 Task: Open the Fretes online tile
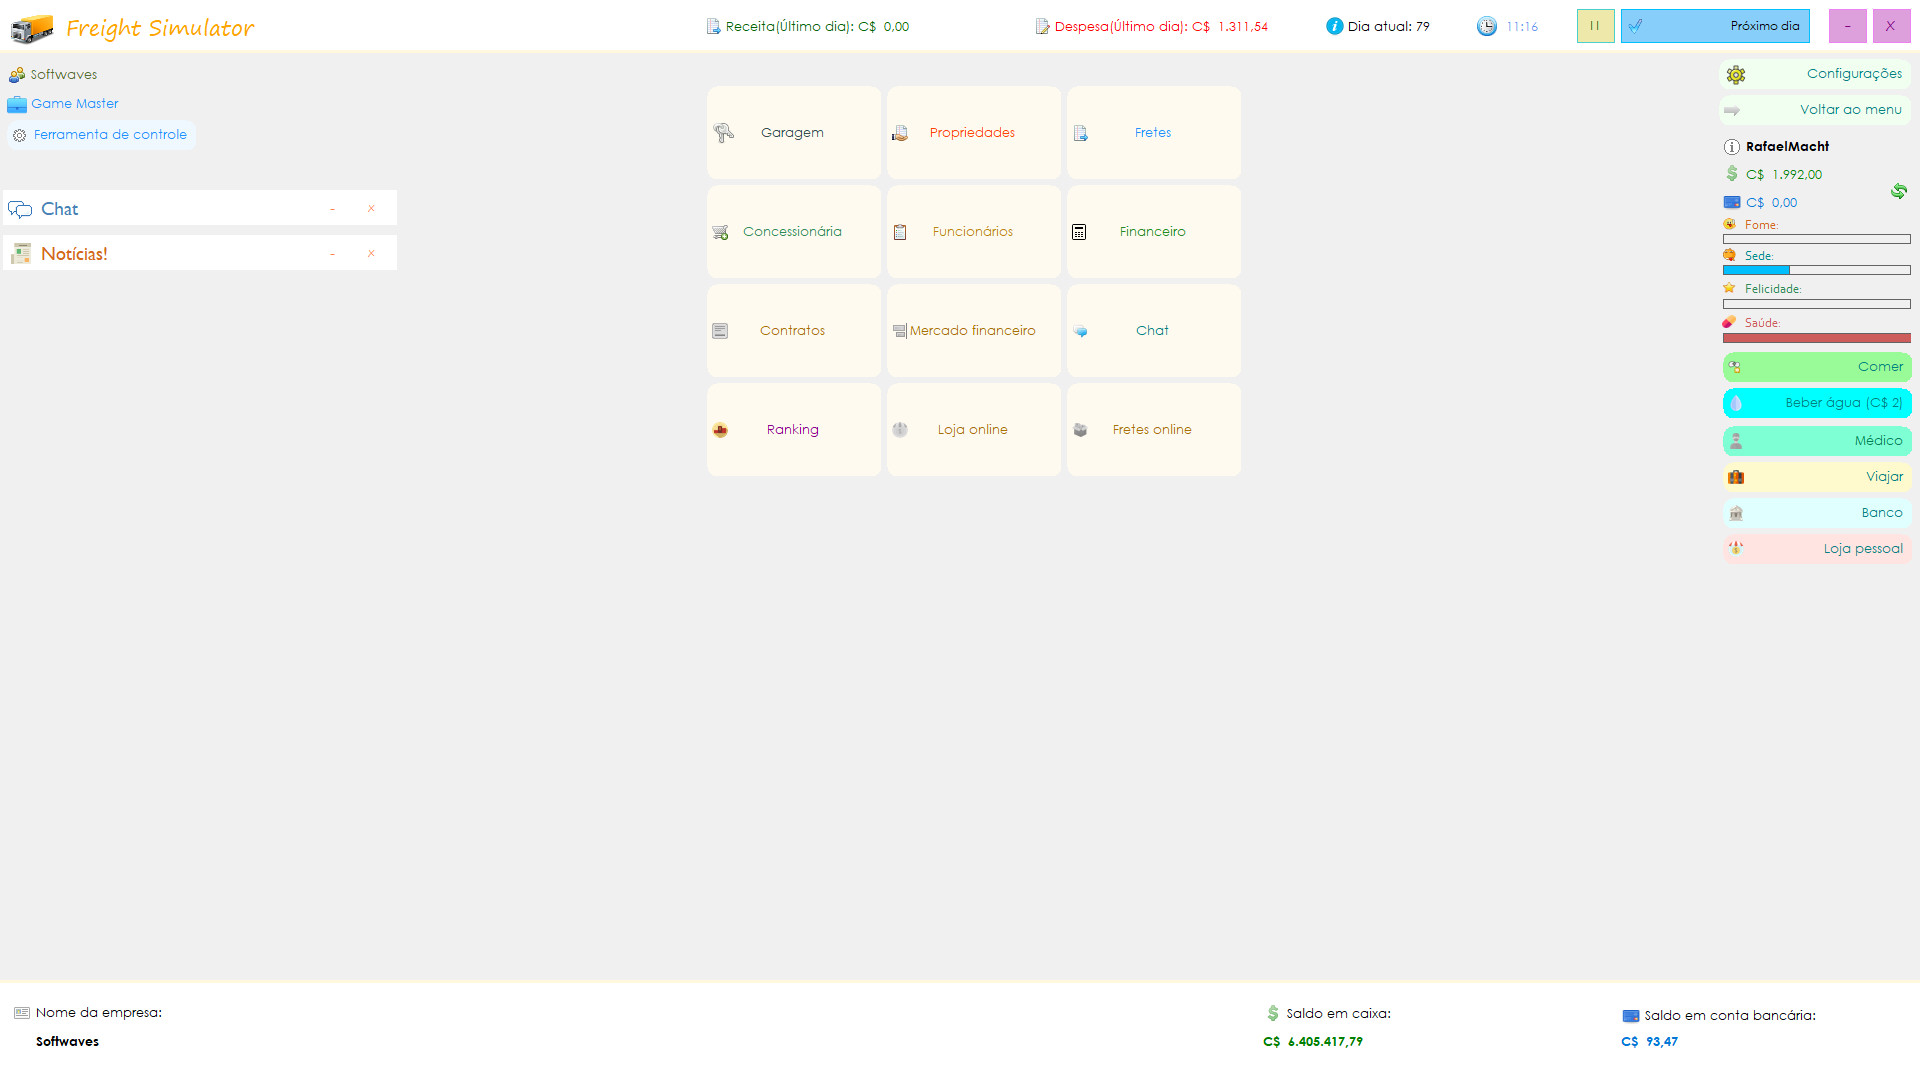[1153, 430]
